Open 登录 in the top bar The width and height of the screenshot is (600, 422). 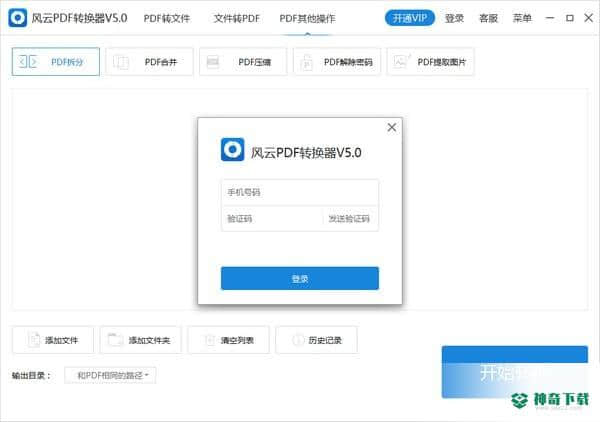coord(454,18)
